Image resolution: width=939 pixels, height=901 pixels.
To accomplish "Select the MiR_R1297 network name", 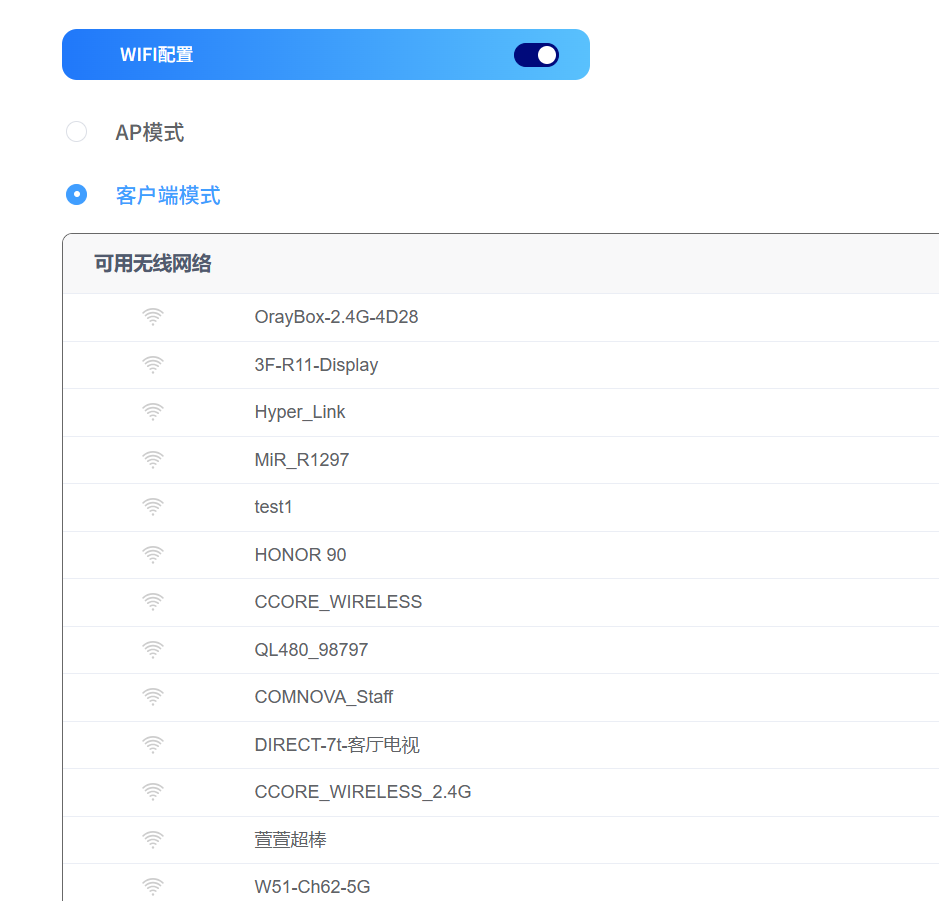I will pyautogui.click(x=301, y=460).
